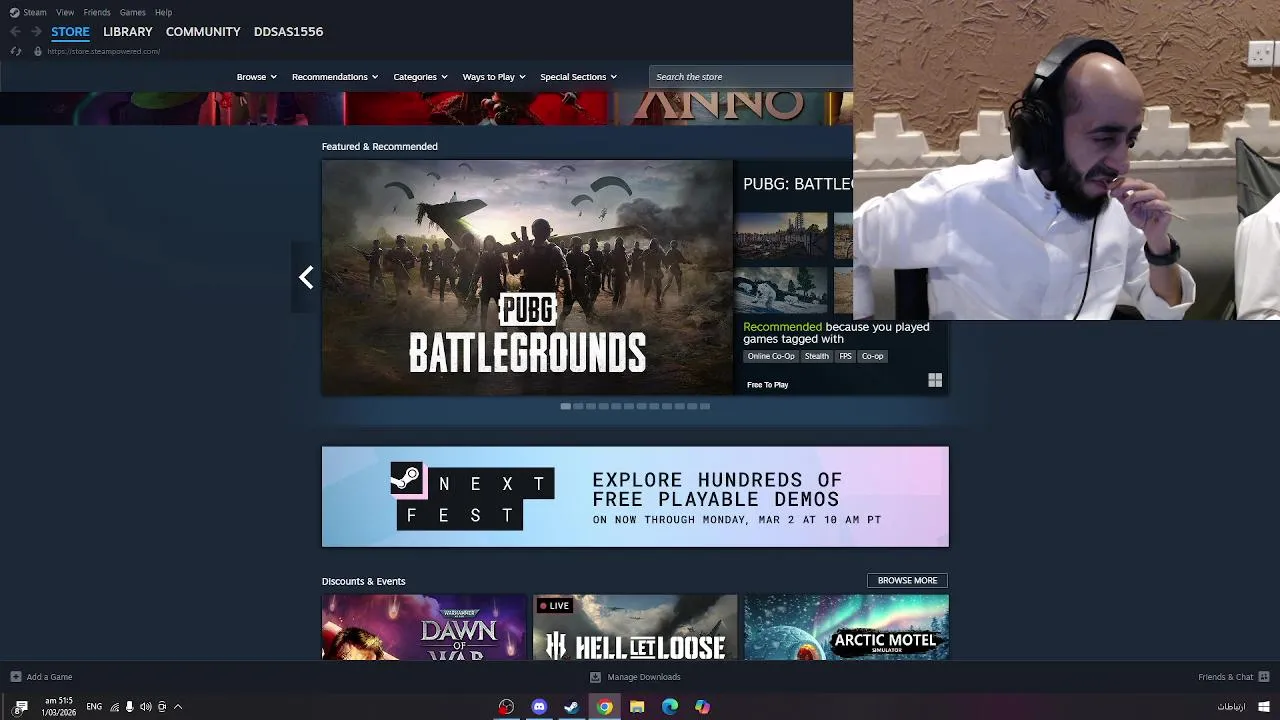This screenshot has width=1280, height=720.
Task: Expand the Recommendations dropdown
Action: pos(335,77)
